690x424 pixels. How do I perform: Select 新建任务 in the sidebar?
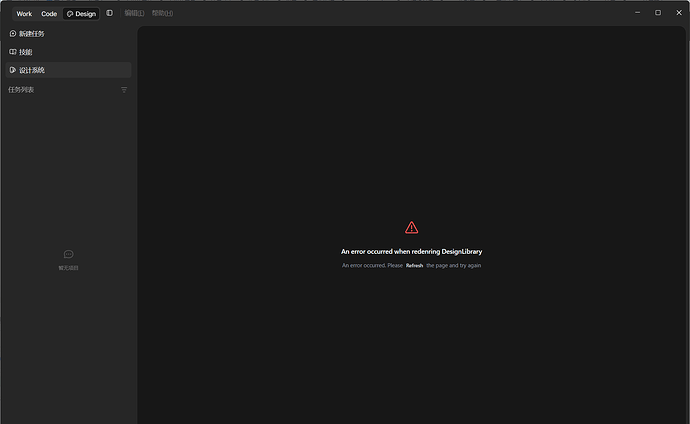coord(68,33)
